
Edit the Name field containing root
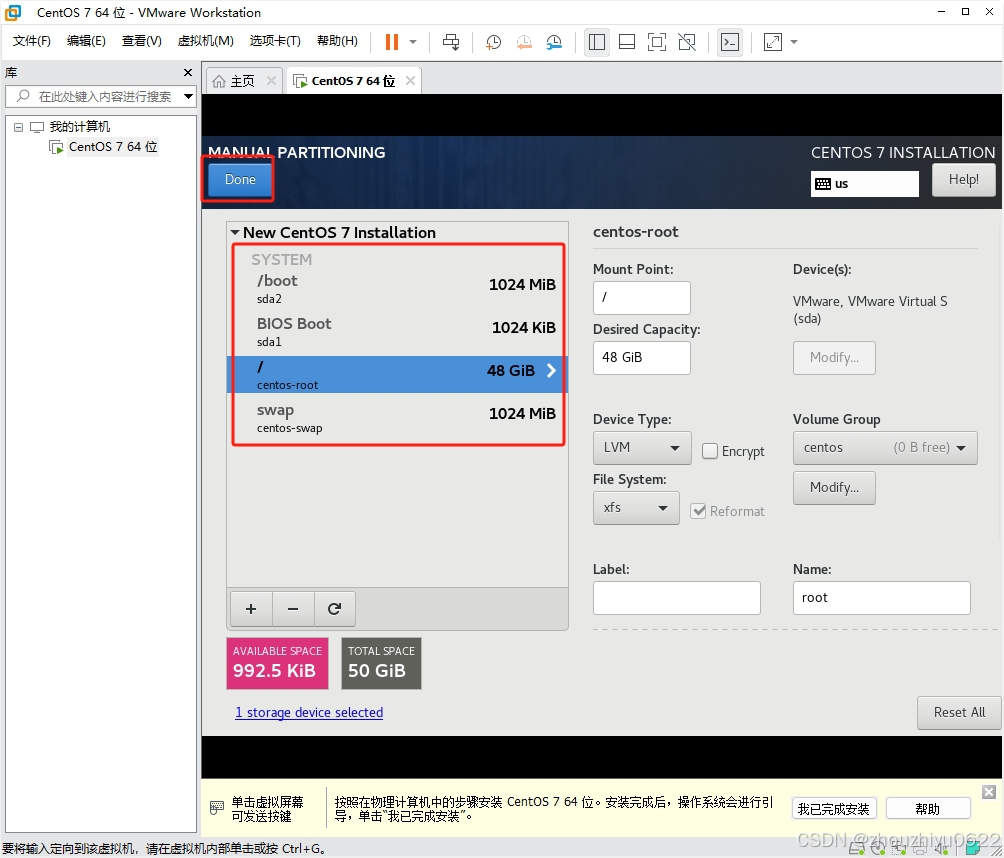tap(882, 598)
